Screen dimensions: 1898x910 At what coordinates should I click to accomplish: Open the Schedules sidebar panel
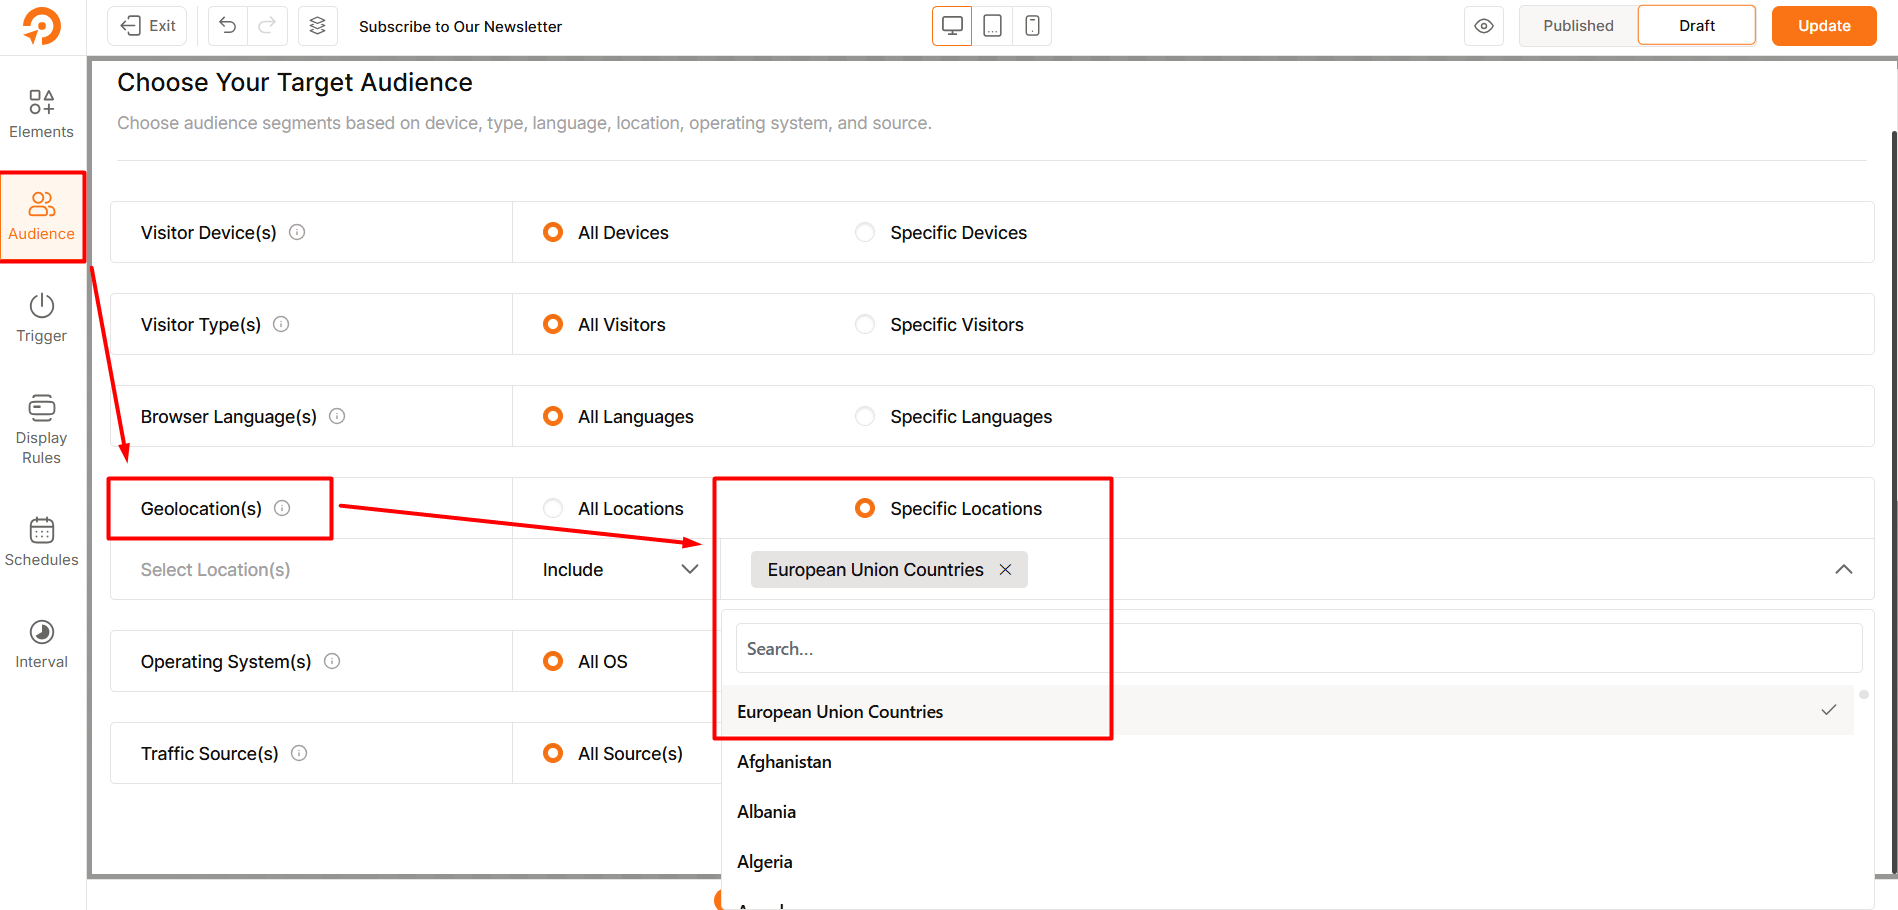42,542
